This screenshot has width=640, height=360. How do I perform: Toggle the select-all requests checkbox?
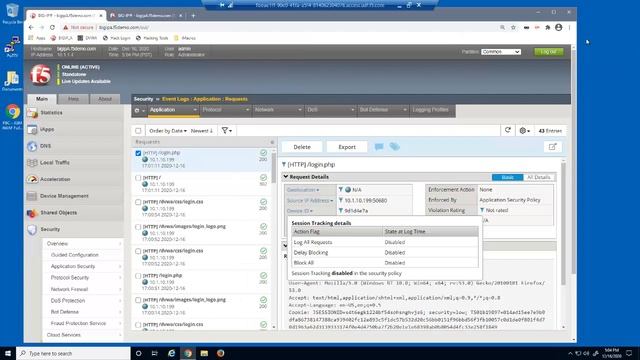[138, 131]
